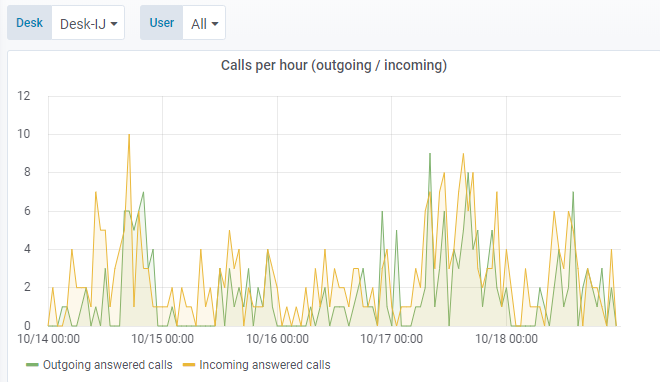Click the 10/14 00:00 time axis label
This screenshot has height=382, width=660.
pos(48,339)
